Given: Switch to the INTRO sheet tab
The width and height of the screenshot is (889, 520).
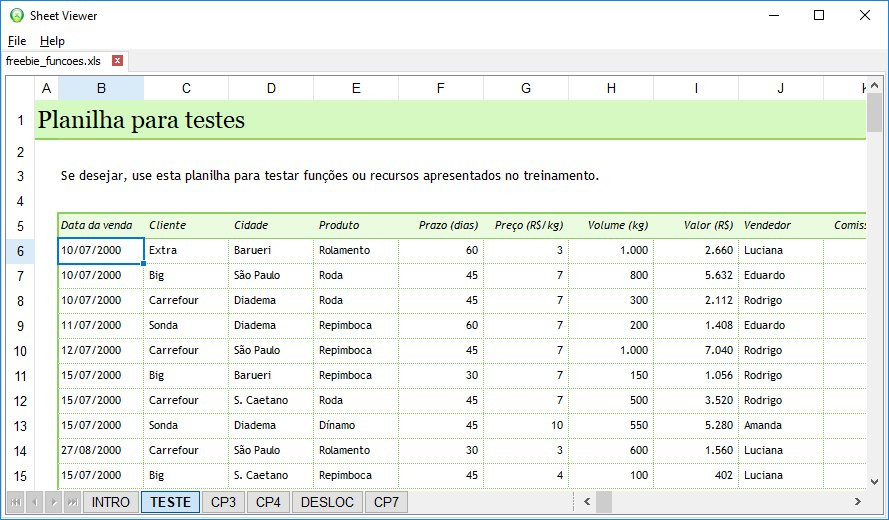Looking at the screenshot, I should [x=110, y=502].
